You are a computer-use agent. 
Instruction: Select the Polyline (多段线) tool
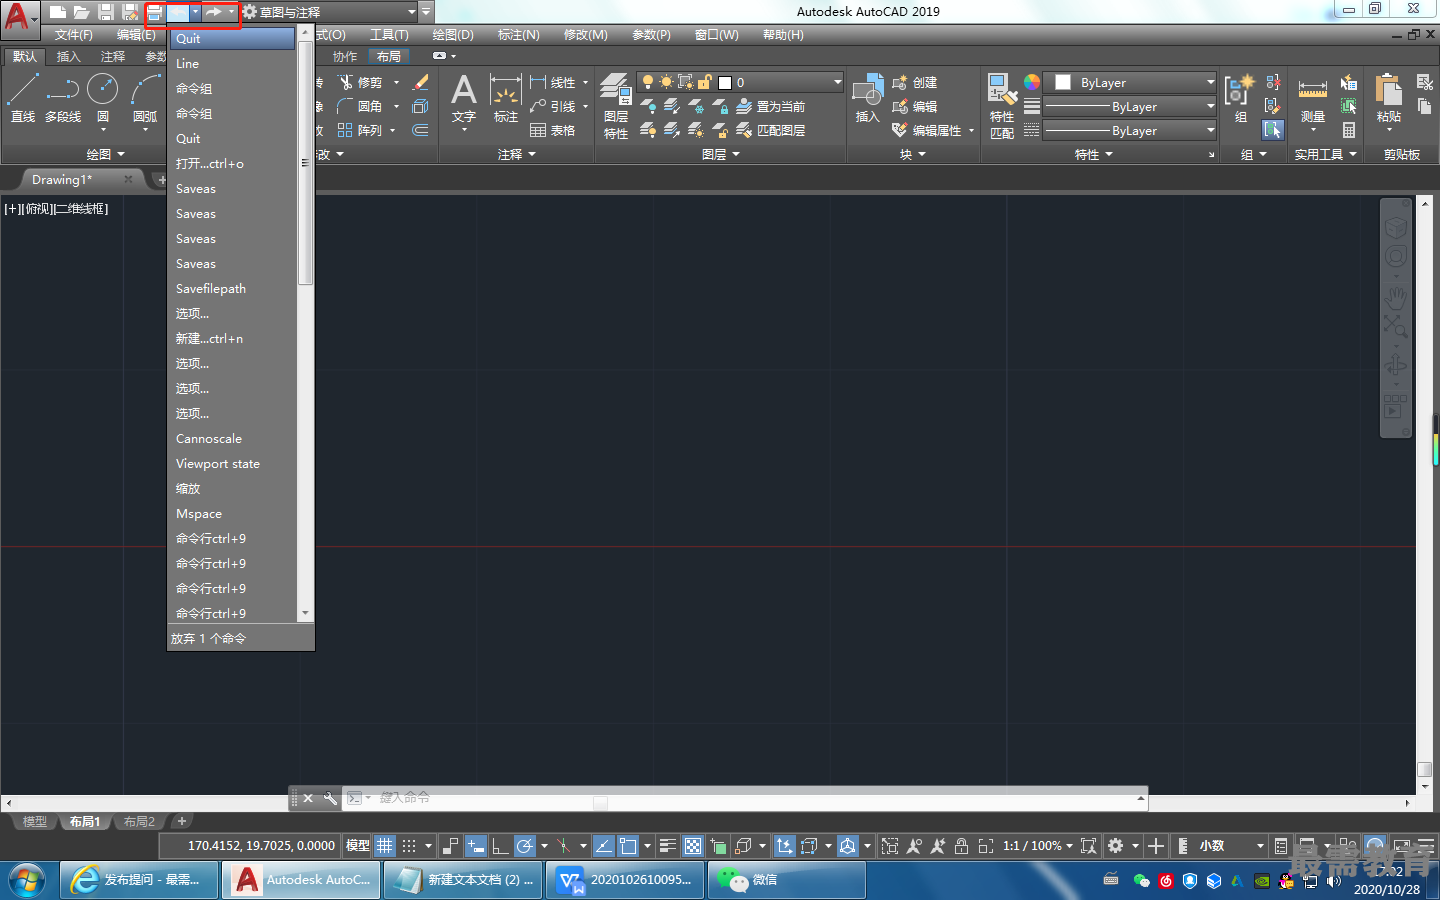coord(62,98)
